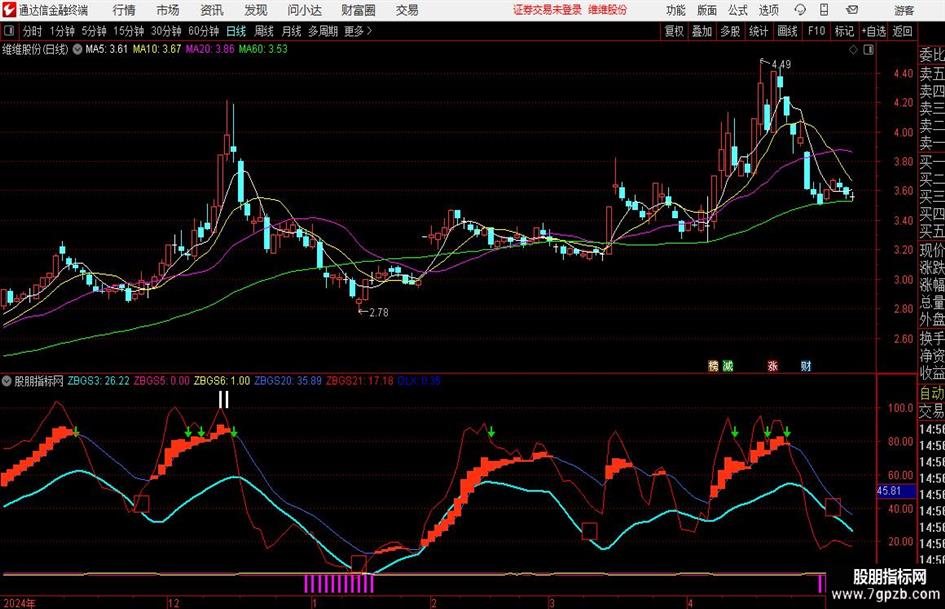Click the 叠加 overlay button
Screen dimensions: 945x609
[x=702, y=31]
